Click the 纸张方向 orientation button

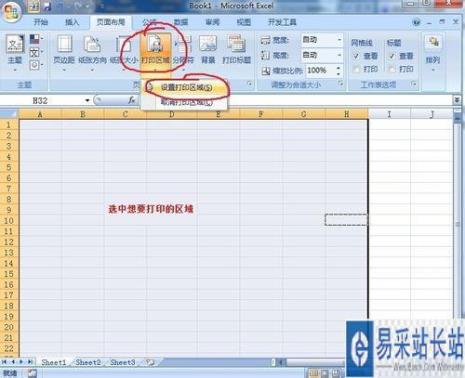click(x=92, y=52)
